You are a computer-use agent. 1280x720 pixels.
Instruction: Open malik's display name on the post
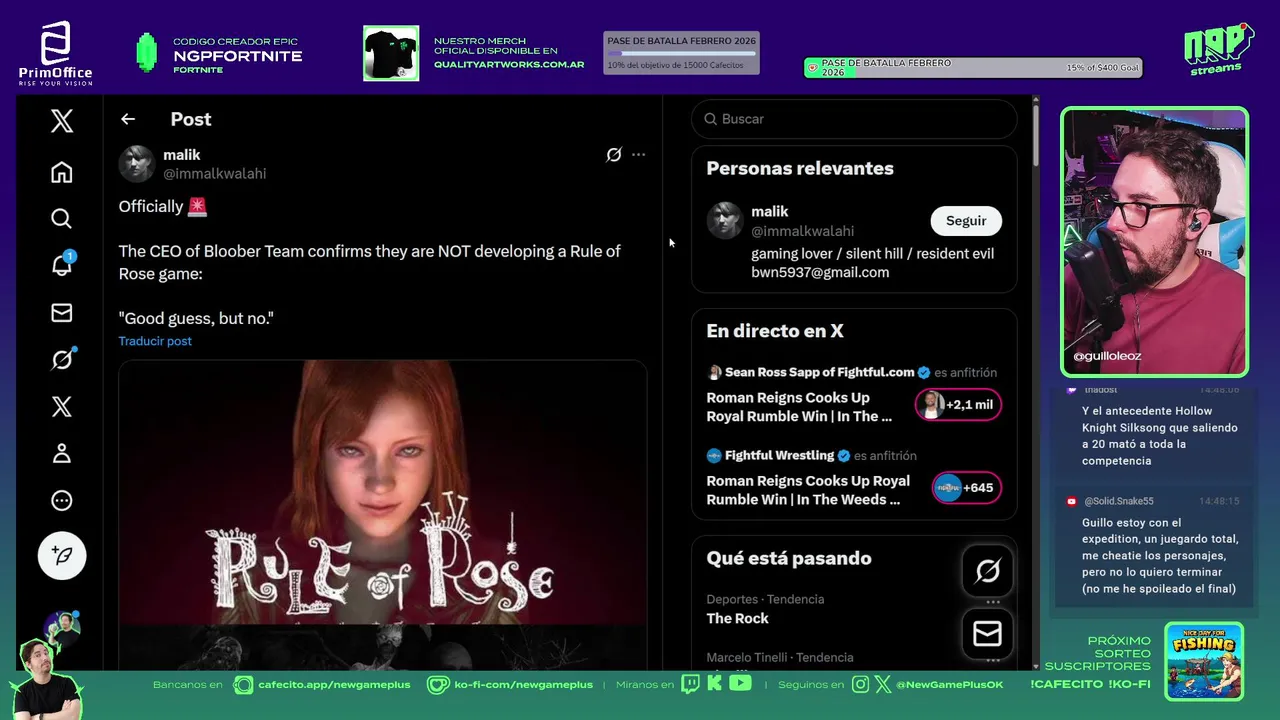[x=182, y=155]
